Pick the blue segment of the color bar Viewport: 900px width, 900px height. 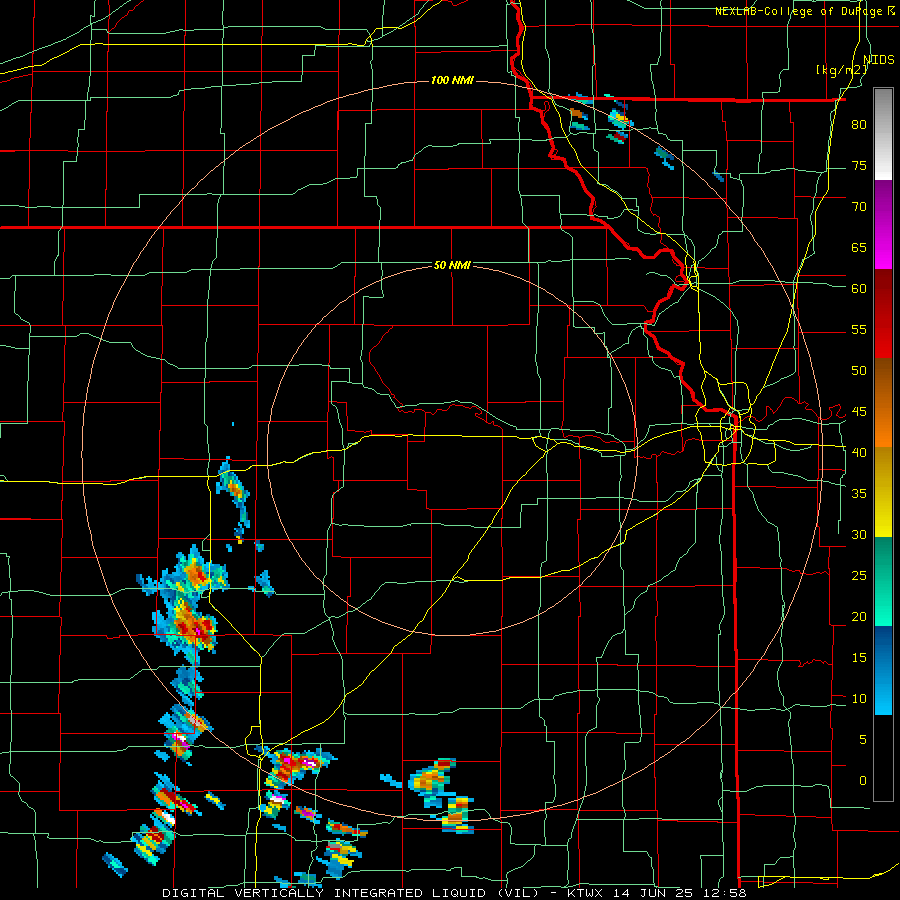pyautogui.click(x=883, y=670)
